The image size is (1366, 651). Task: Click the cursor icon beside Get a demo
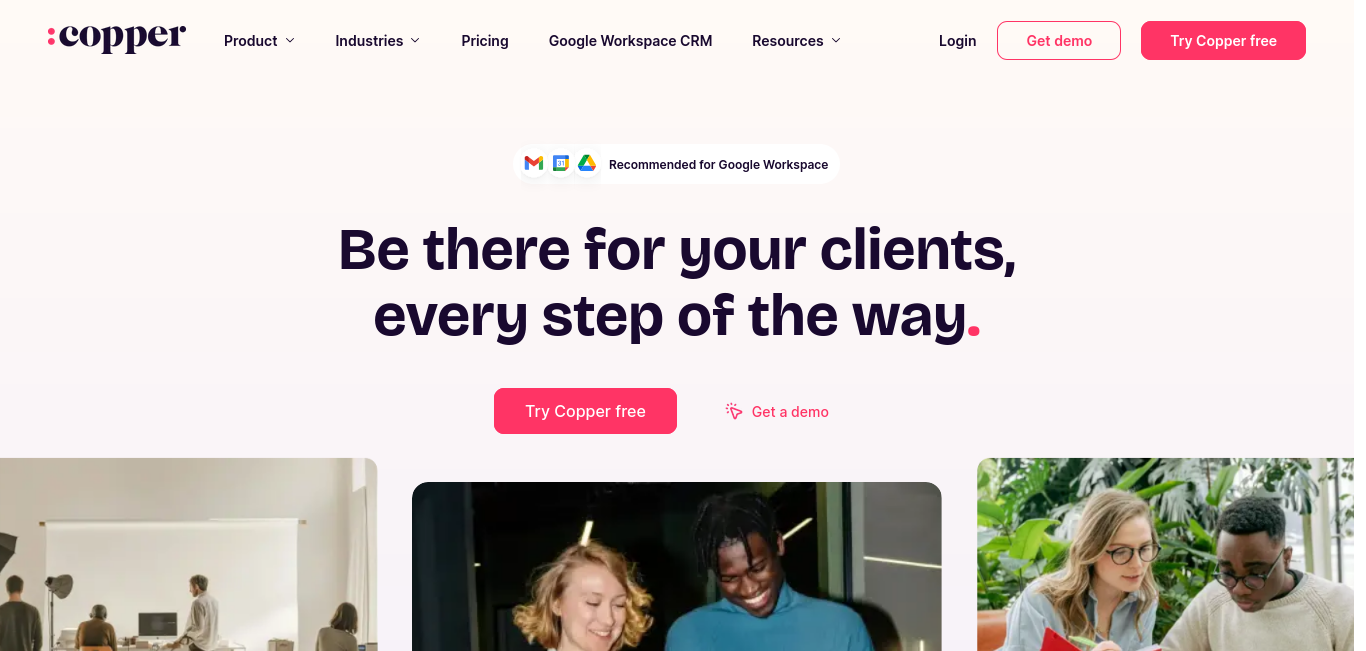point(734,411)
